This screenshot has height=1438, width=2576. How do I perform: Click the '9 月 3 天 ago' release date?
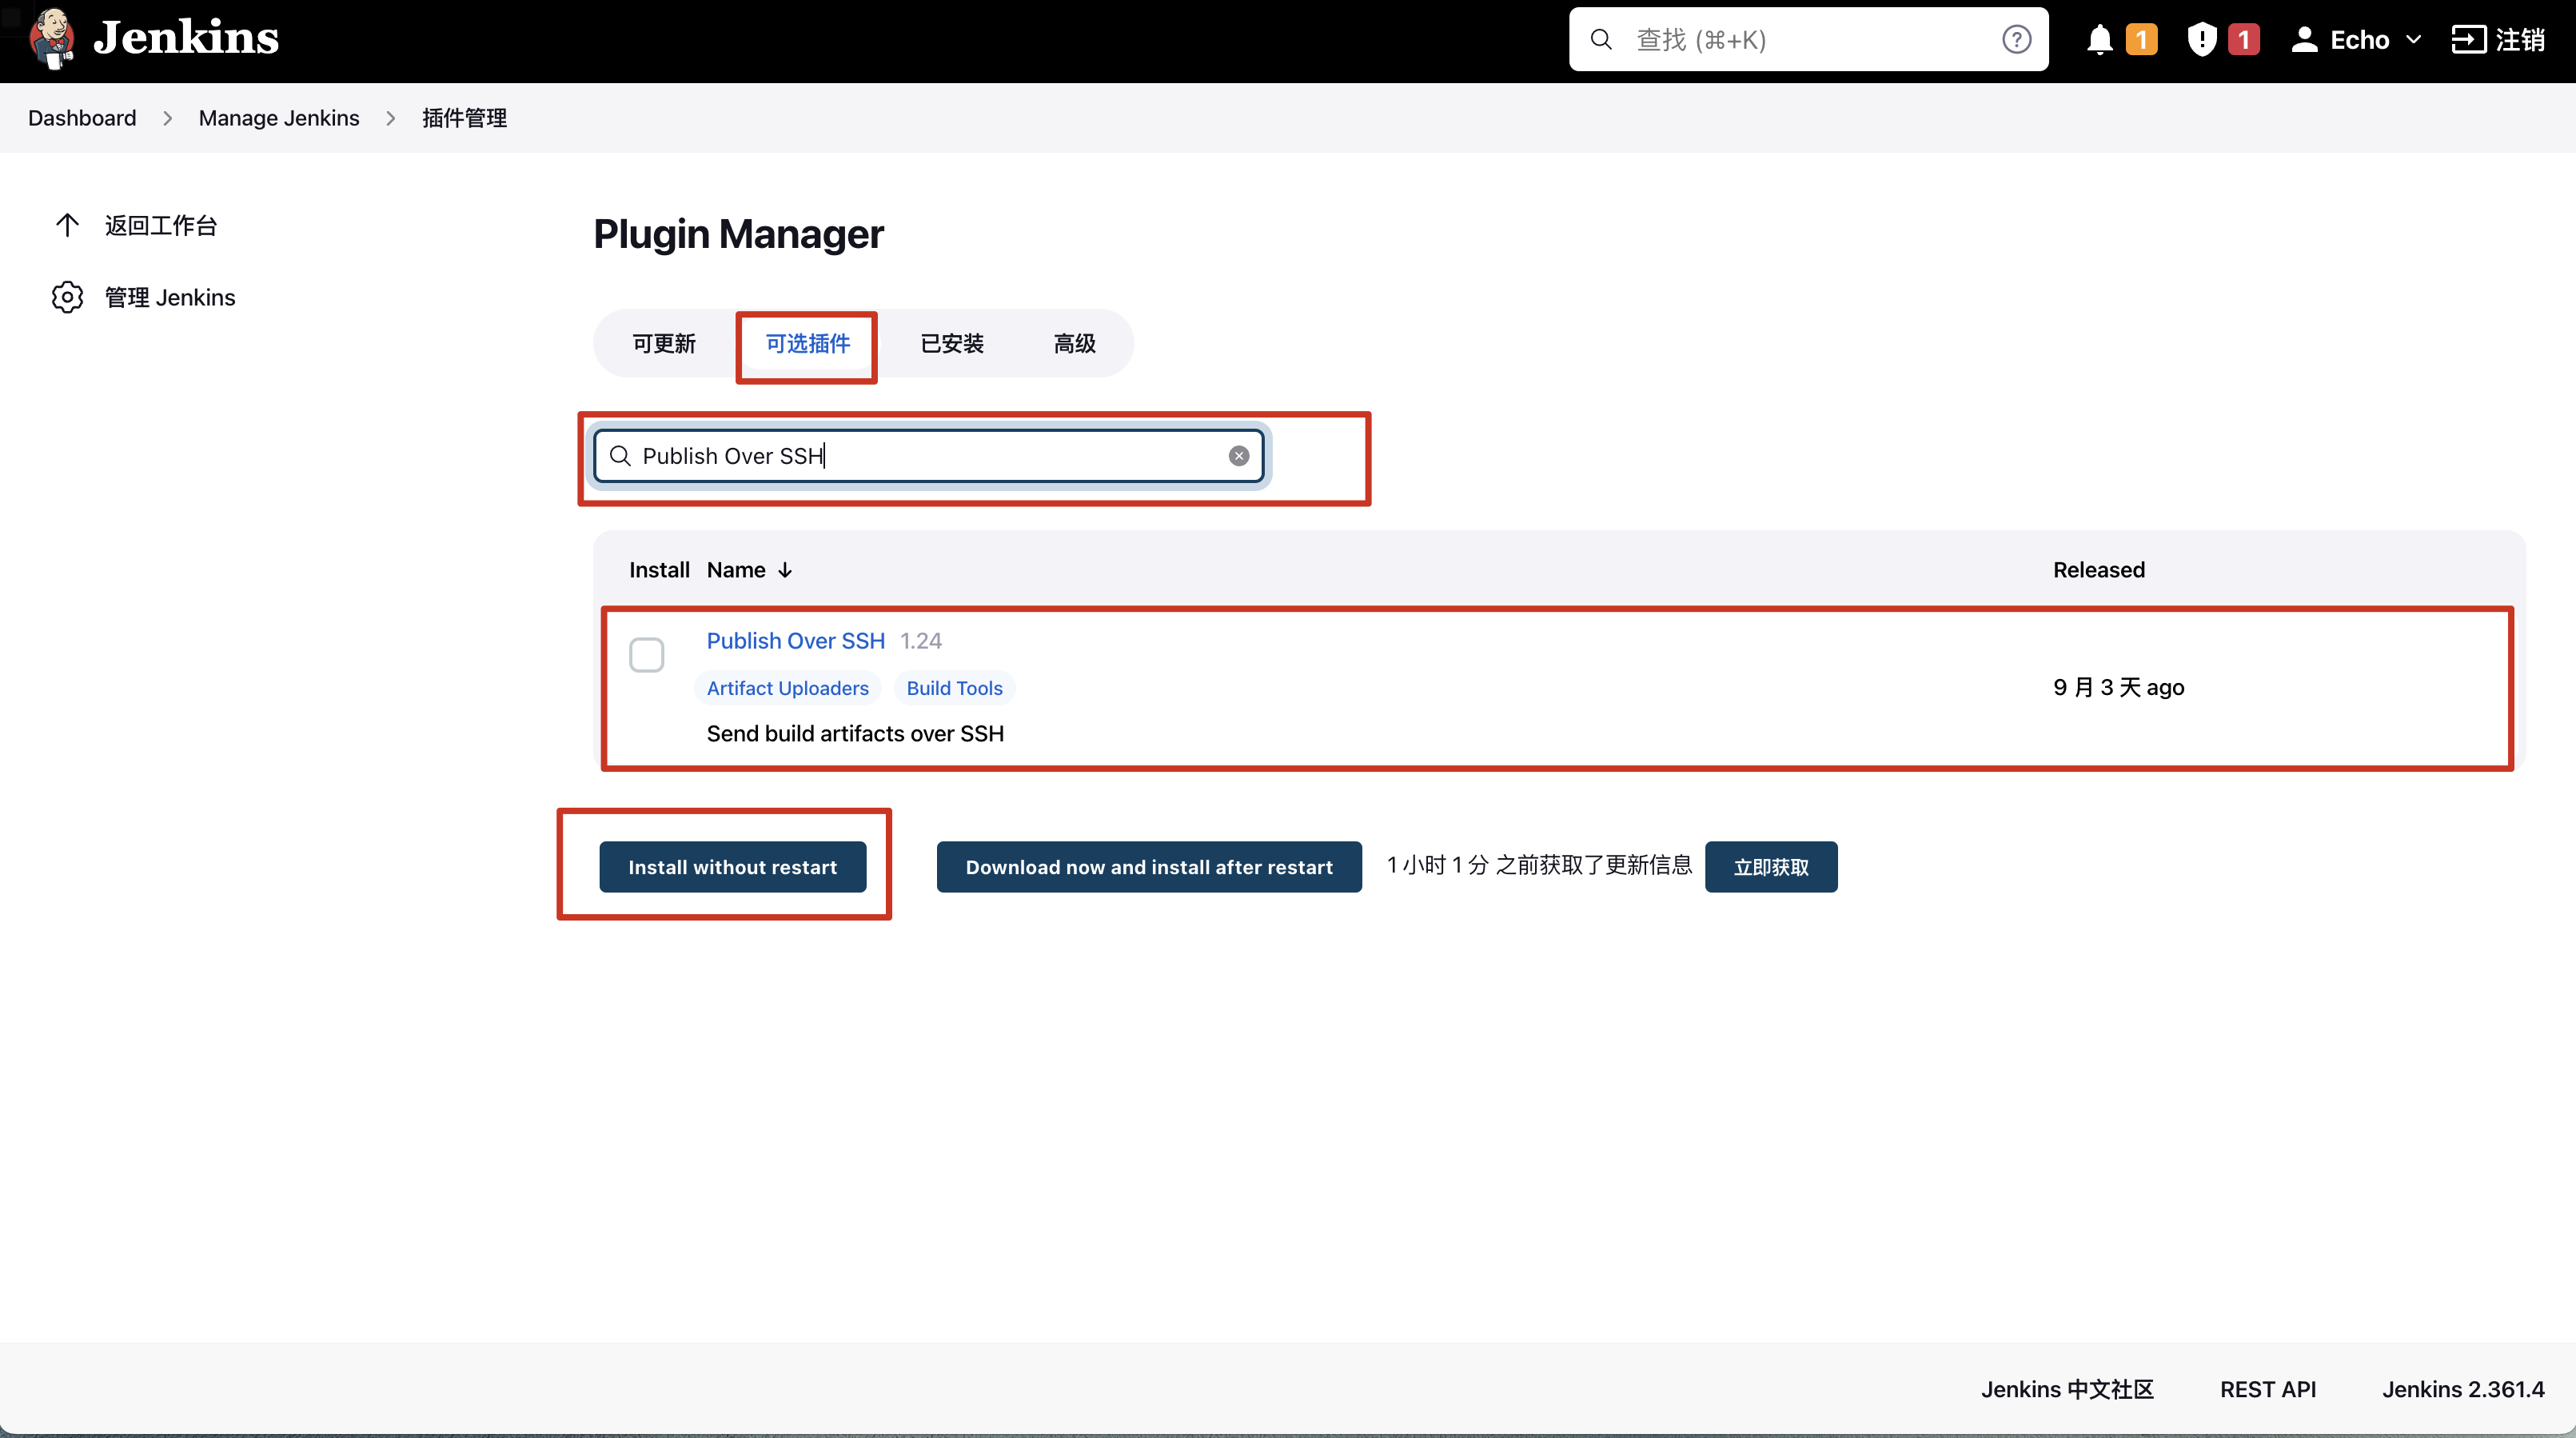[x=2119, y=687]
